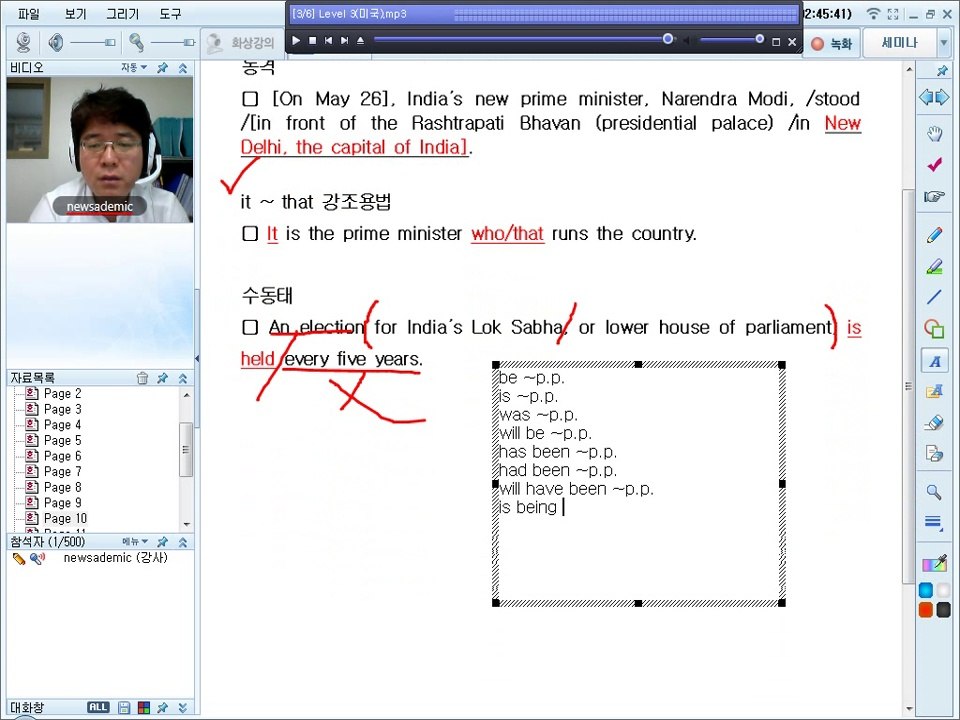Image resolution: width=960 pixels, height=720 pixels.
Task: Mute the speaker icon
Action: coord(56,42)
